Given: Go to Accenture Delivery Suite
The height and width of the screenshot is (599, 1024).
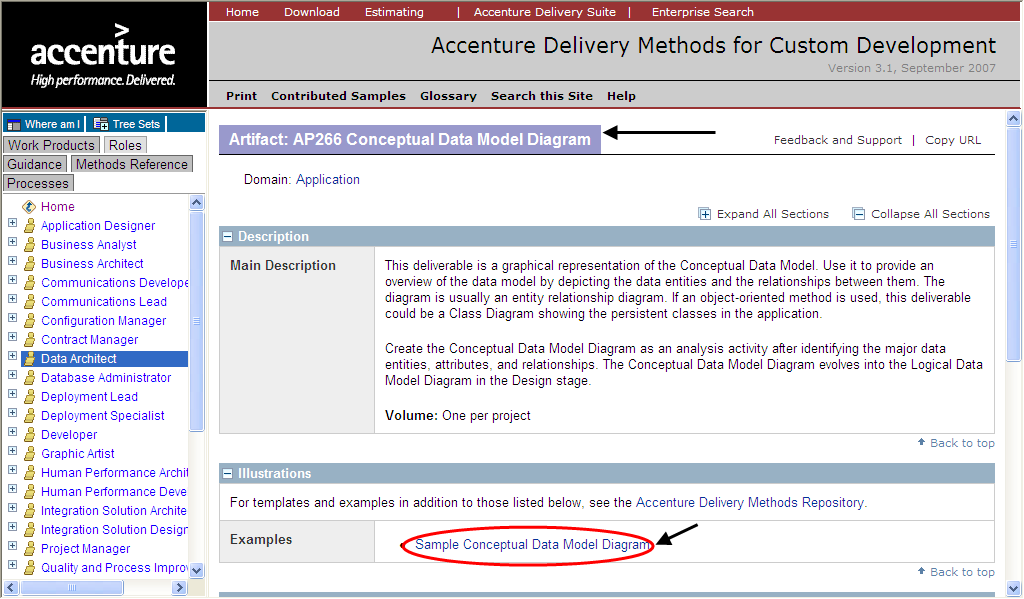Looking at the screenshot, I should (x=545, y=12).
